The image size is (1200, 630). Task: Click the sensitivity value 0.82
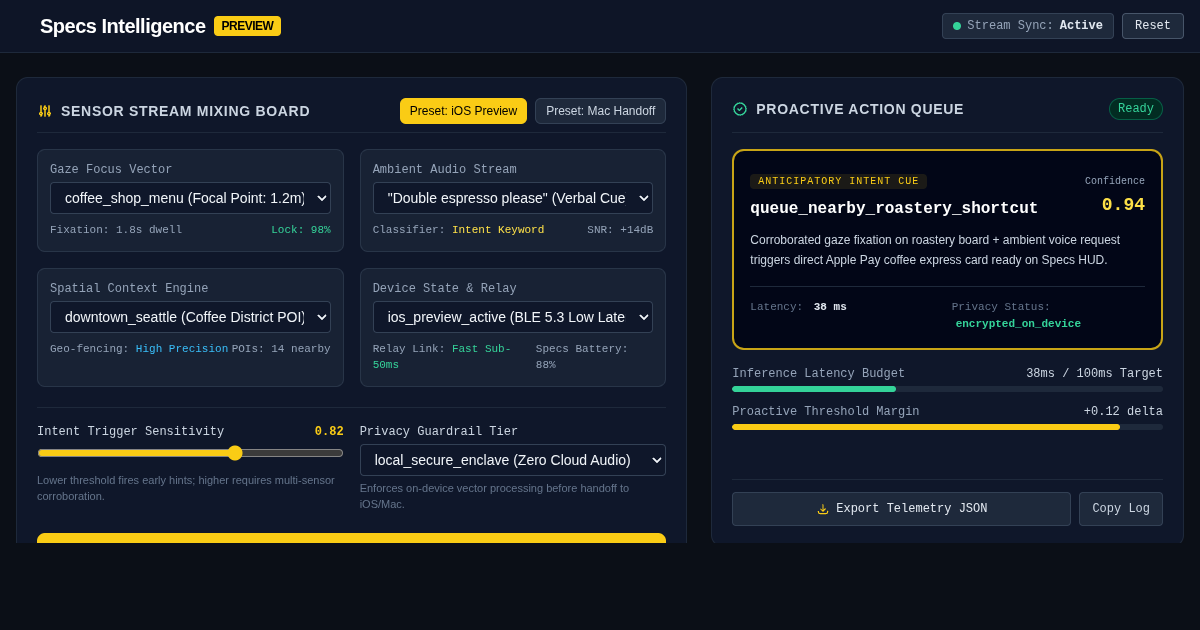point(329,432)
